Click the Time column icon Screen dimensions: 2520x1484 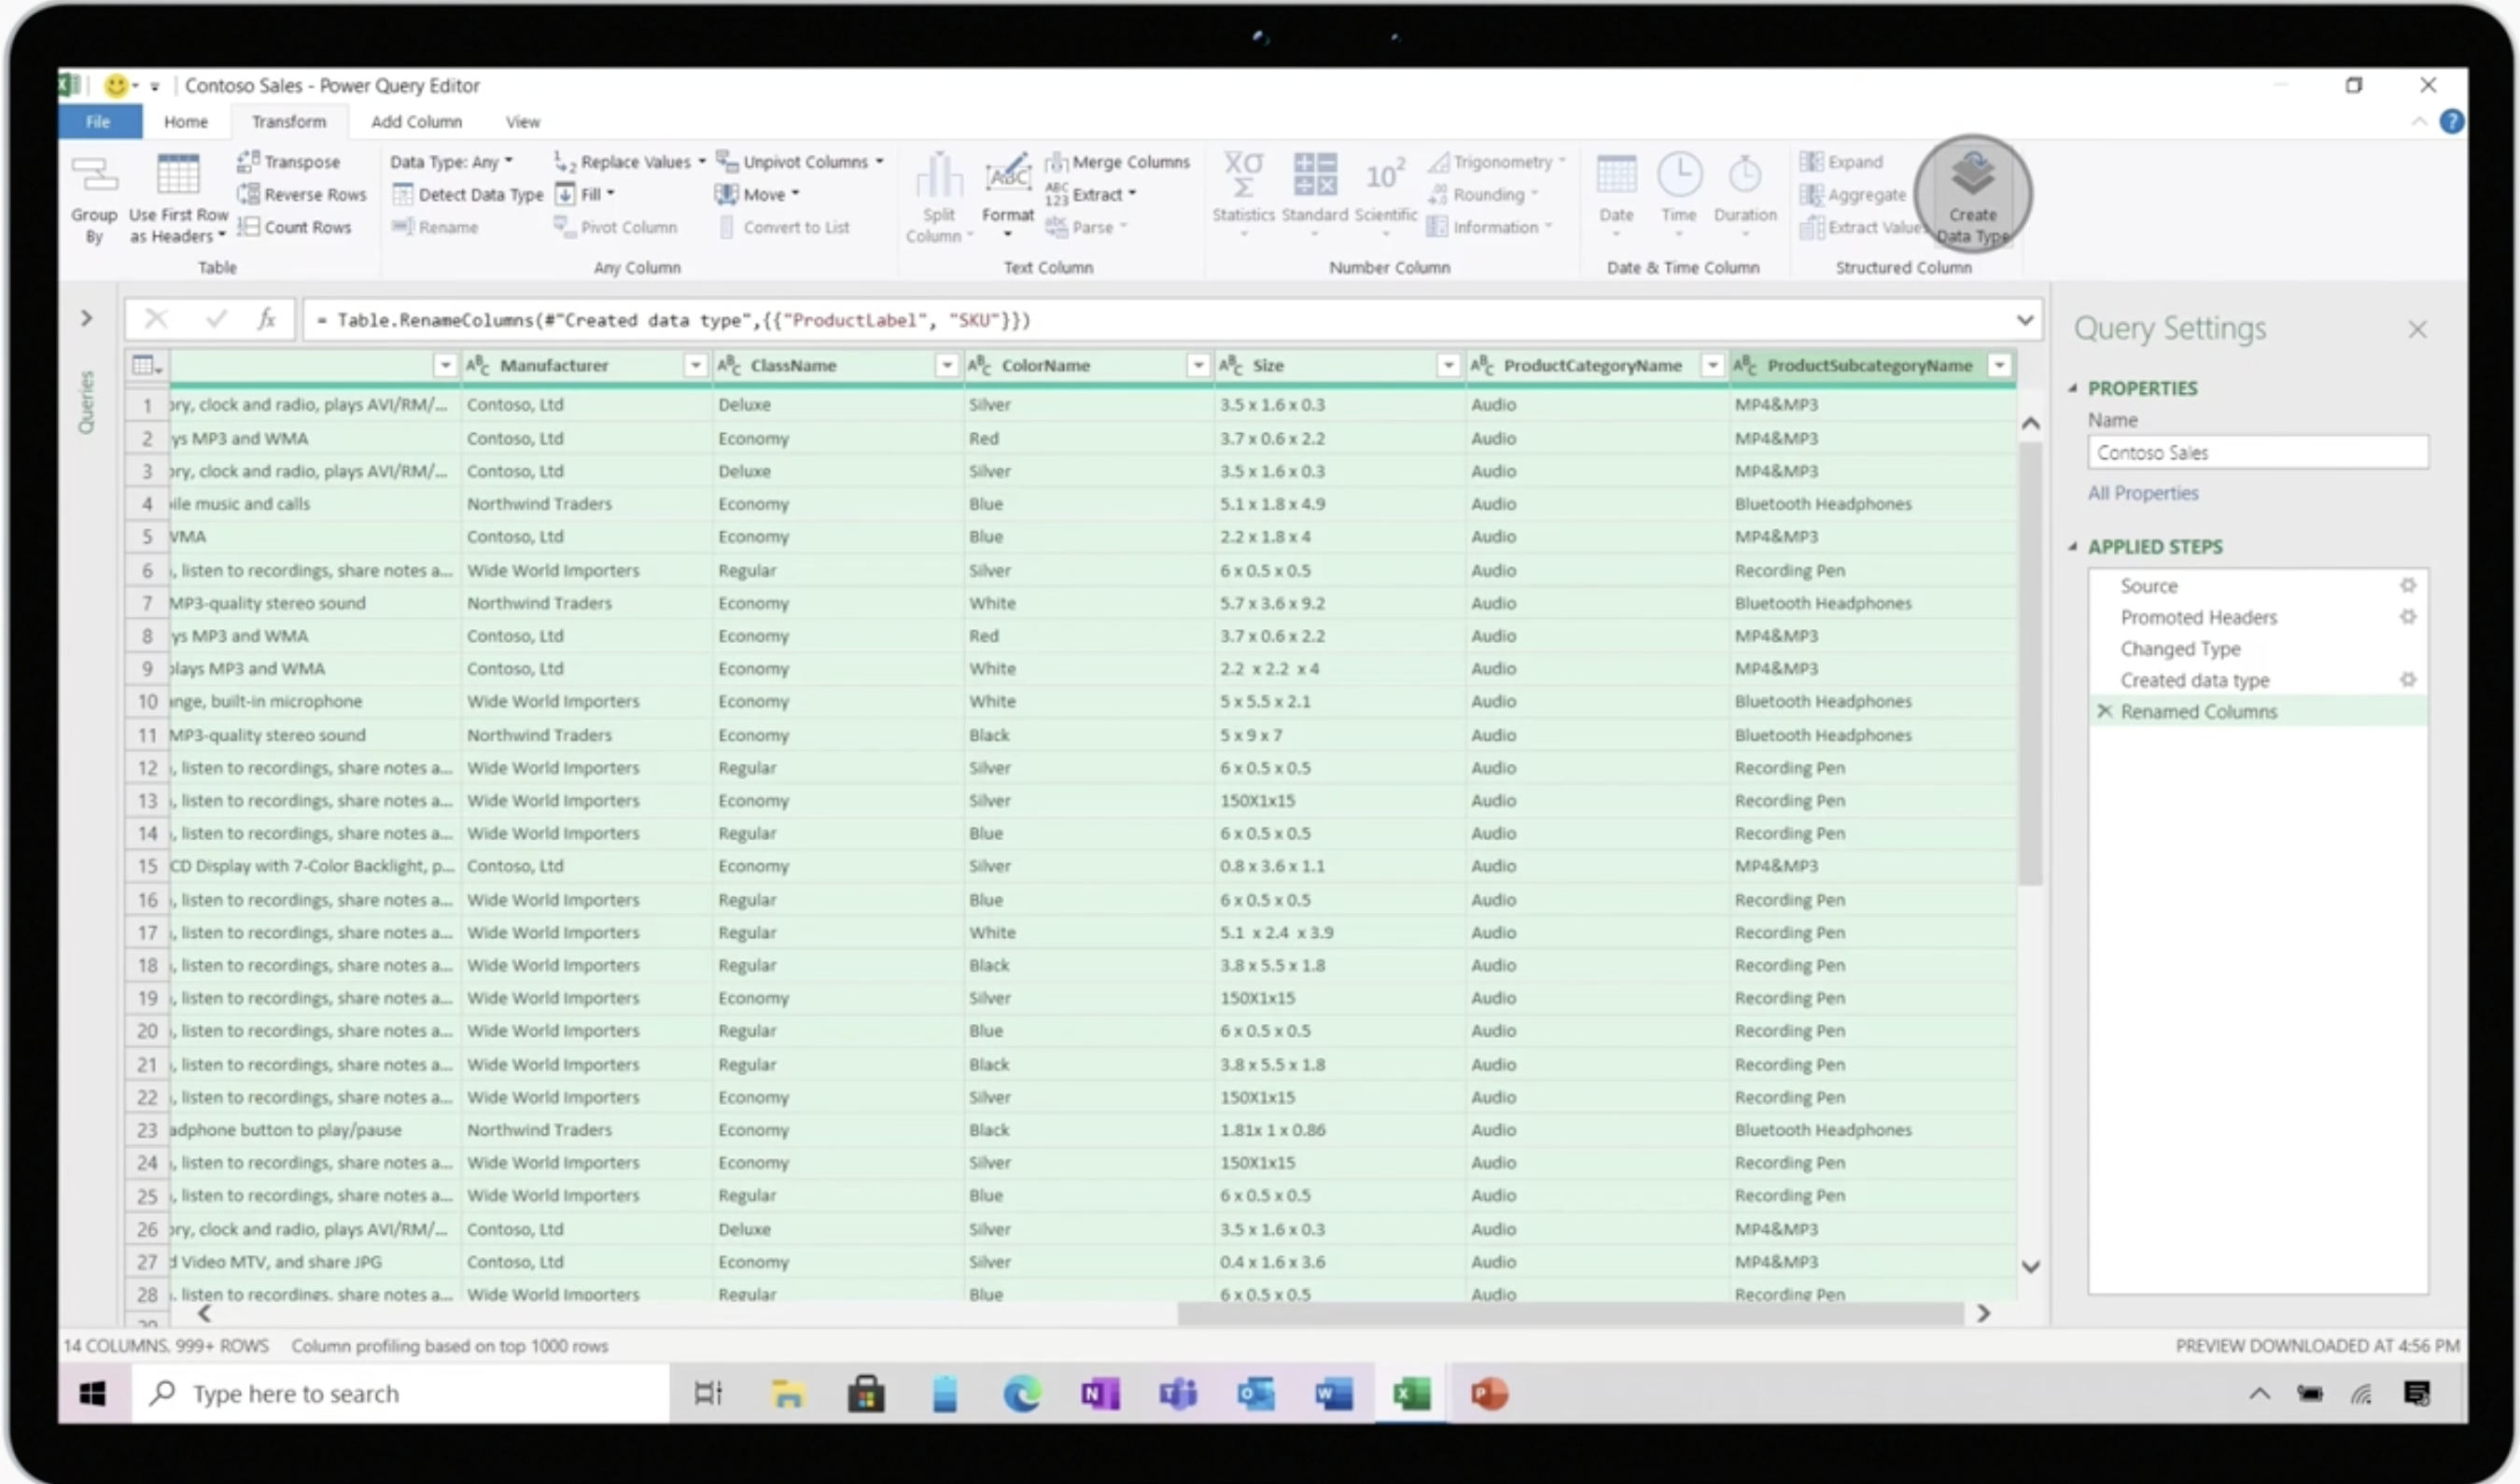point(1679,174)
